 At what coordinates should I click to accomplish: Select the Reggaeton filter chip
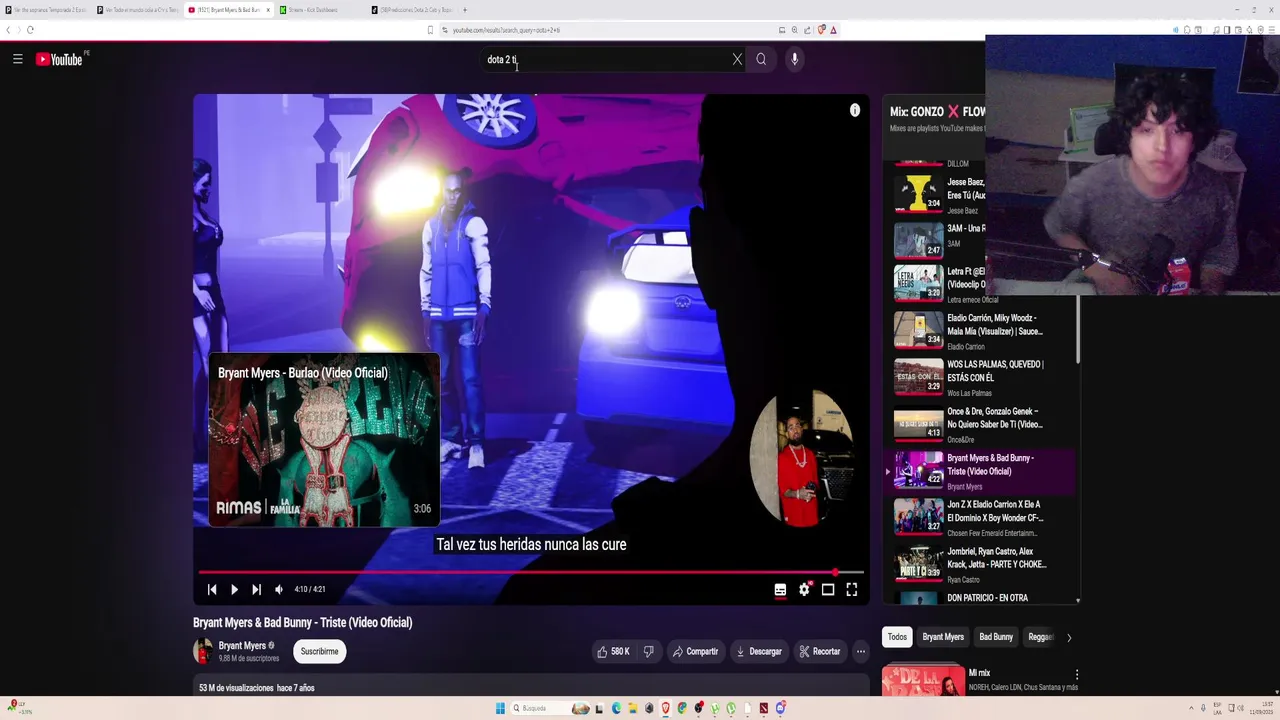tap(1041, 637)
